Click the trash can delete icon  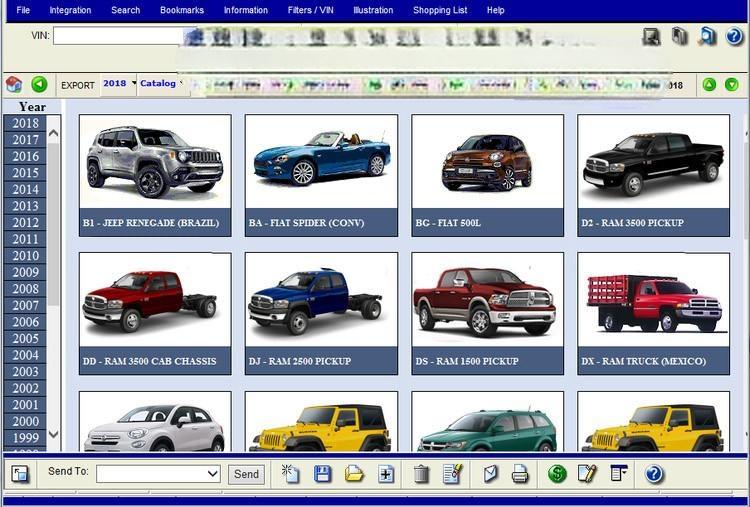point(421,474)
